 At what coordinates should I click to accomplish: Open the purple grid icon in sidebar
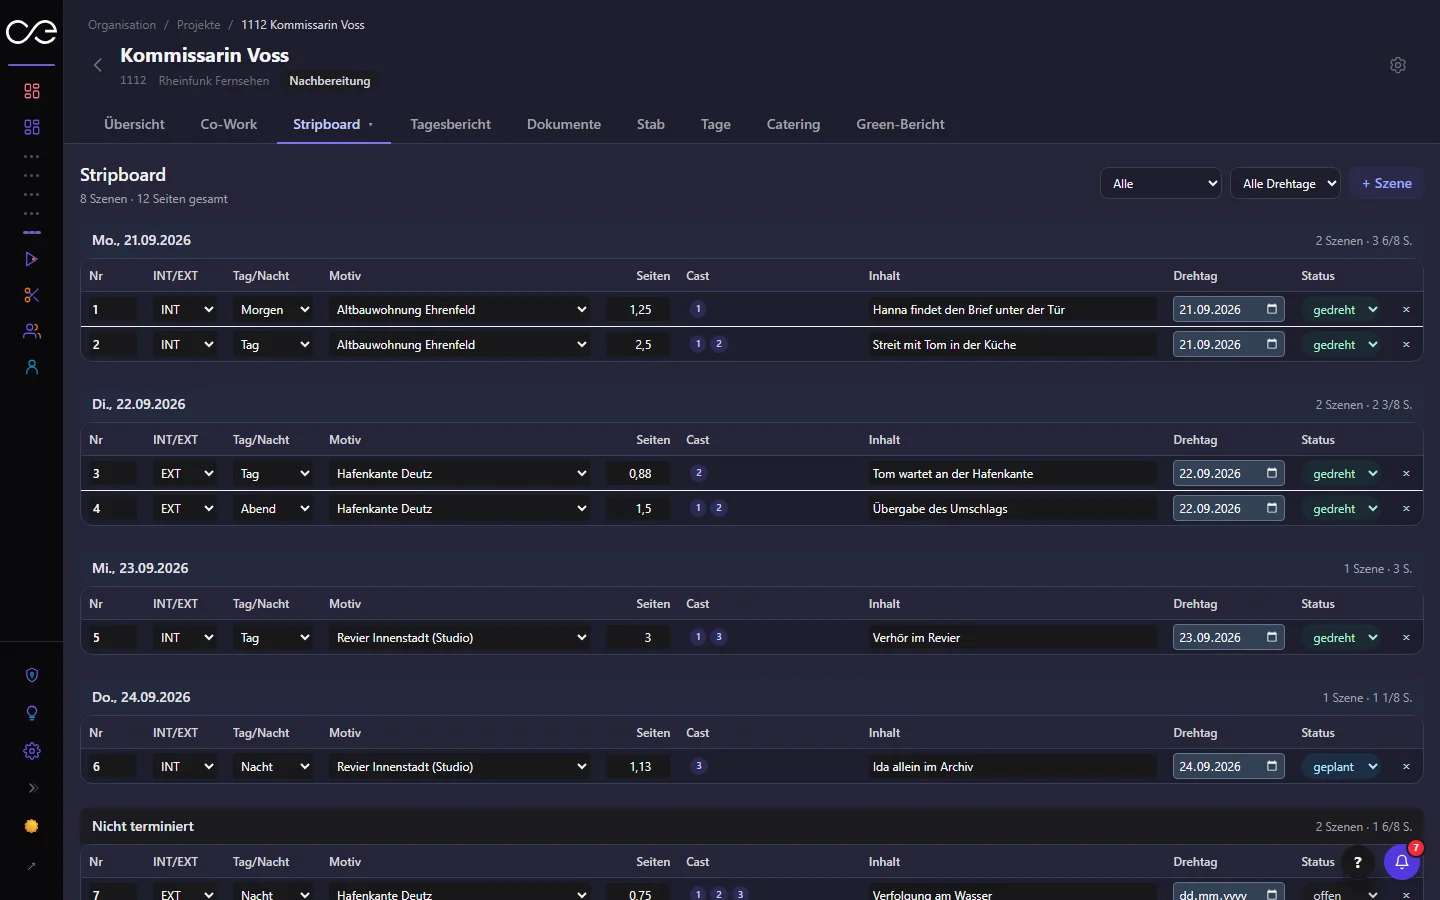[x=32, y=127]
